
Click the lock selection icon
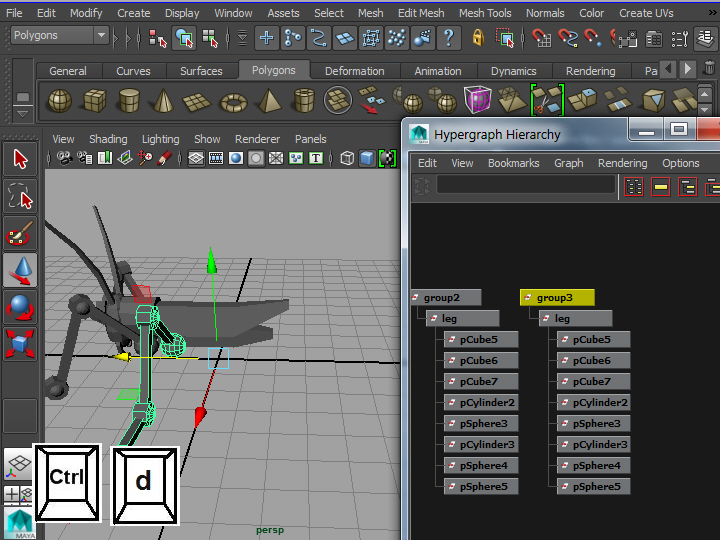click(478, 38)
